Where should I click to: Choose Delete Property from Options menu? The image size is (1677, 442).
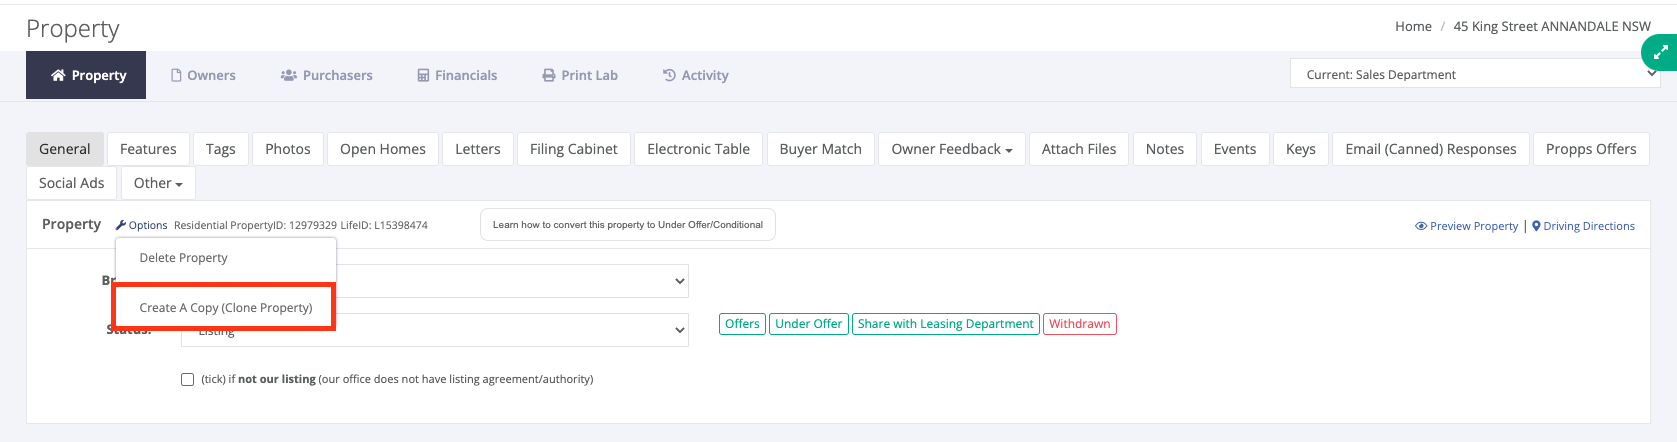[226, 258]
